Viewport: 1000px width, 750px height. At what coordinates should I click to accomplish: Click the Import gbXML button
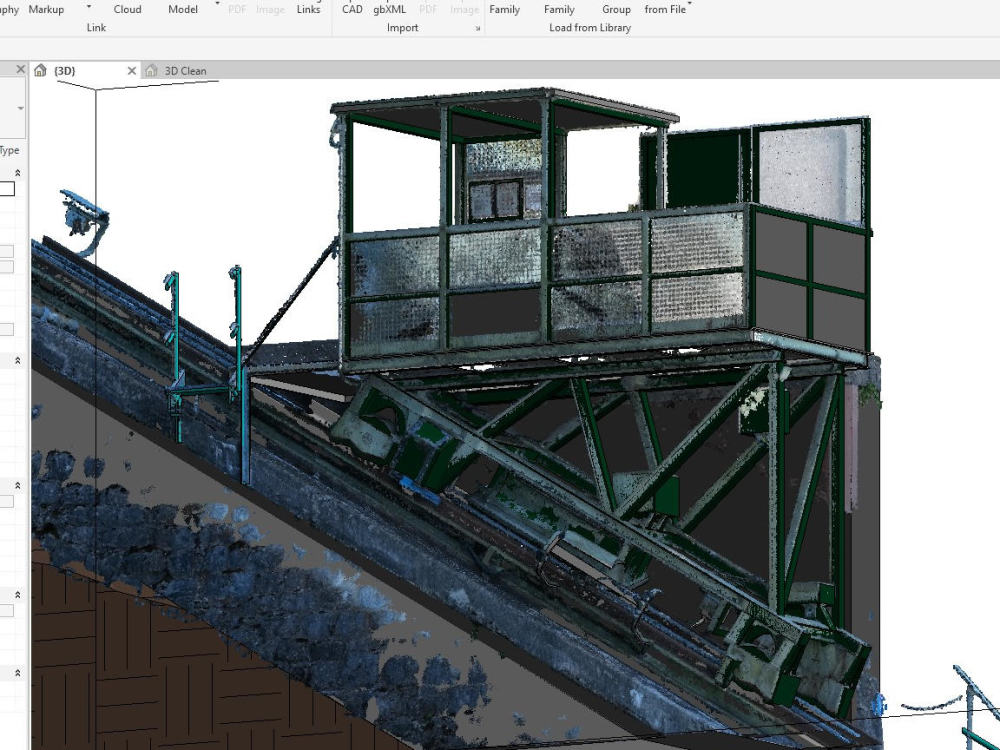[389, 9]
